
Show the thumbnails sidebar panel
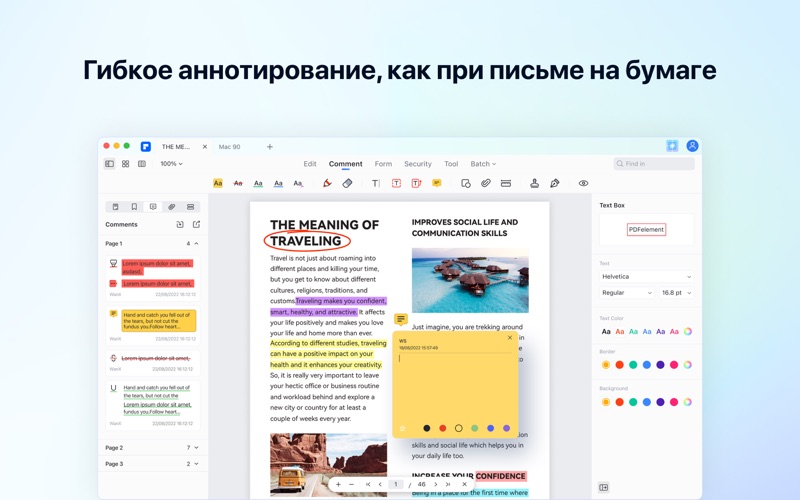pos(115,207)
